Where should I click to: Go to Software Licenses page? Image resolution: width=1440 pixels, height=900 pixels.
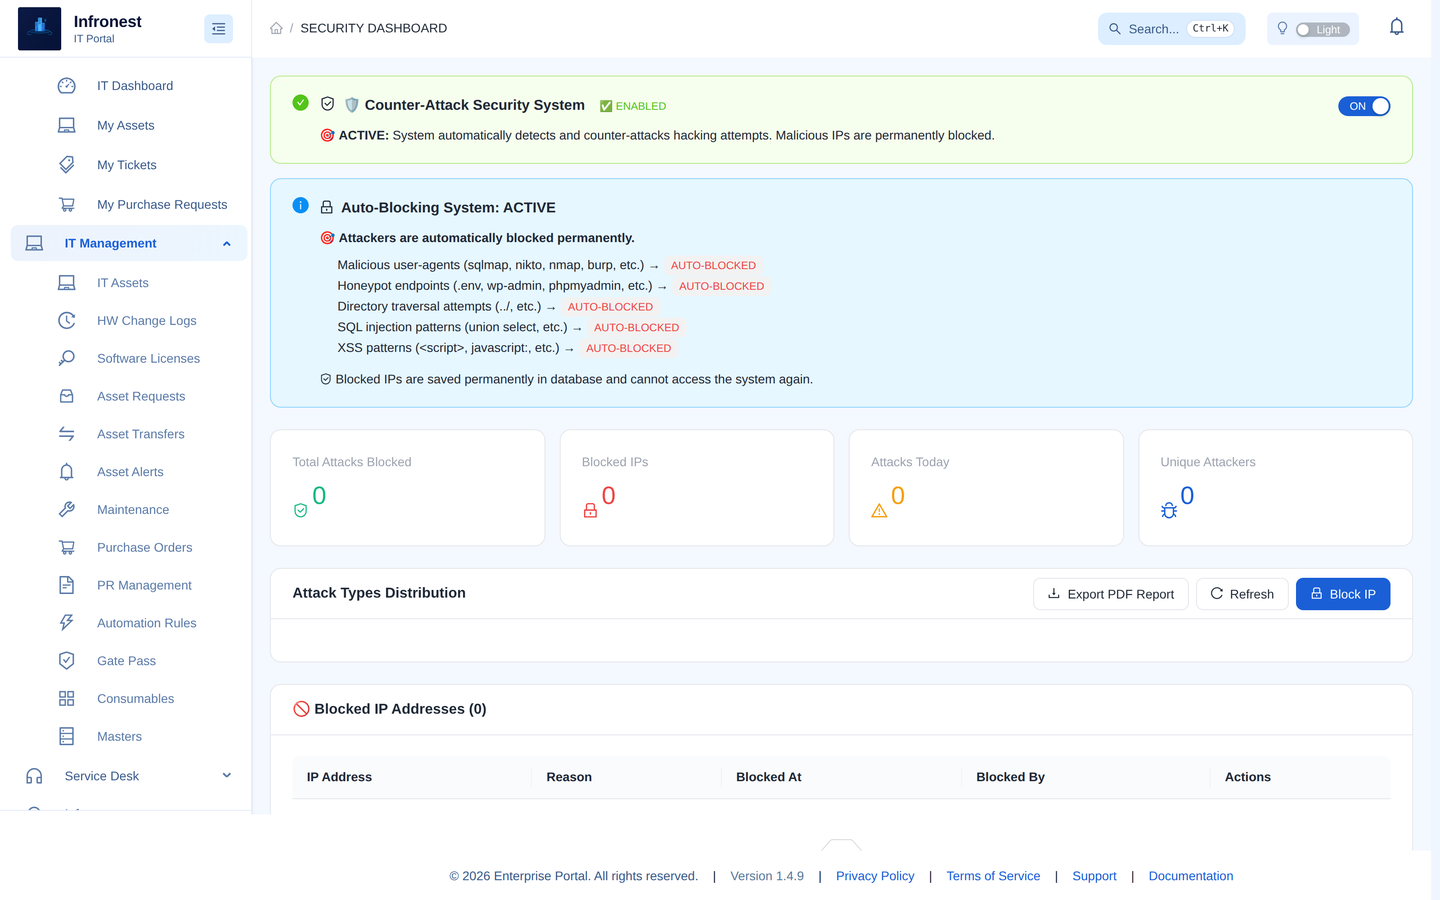coord(148,358)
